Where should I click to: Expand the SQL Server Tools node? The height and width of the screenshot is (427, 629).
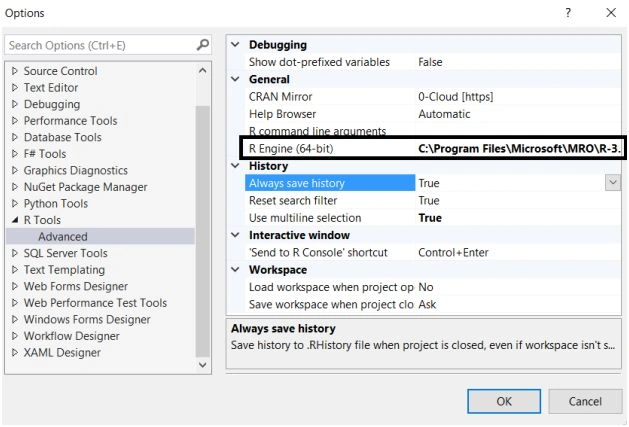[15, 253]
